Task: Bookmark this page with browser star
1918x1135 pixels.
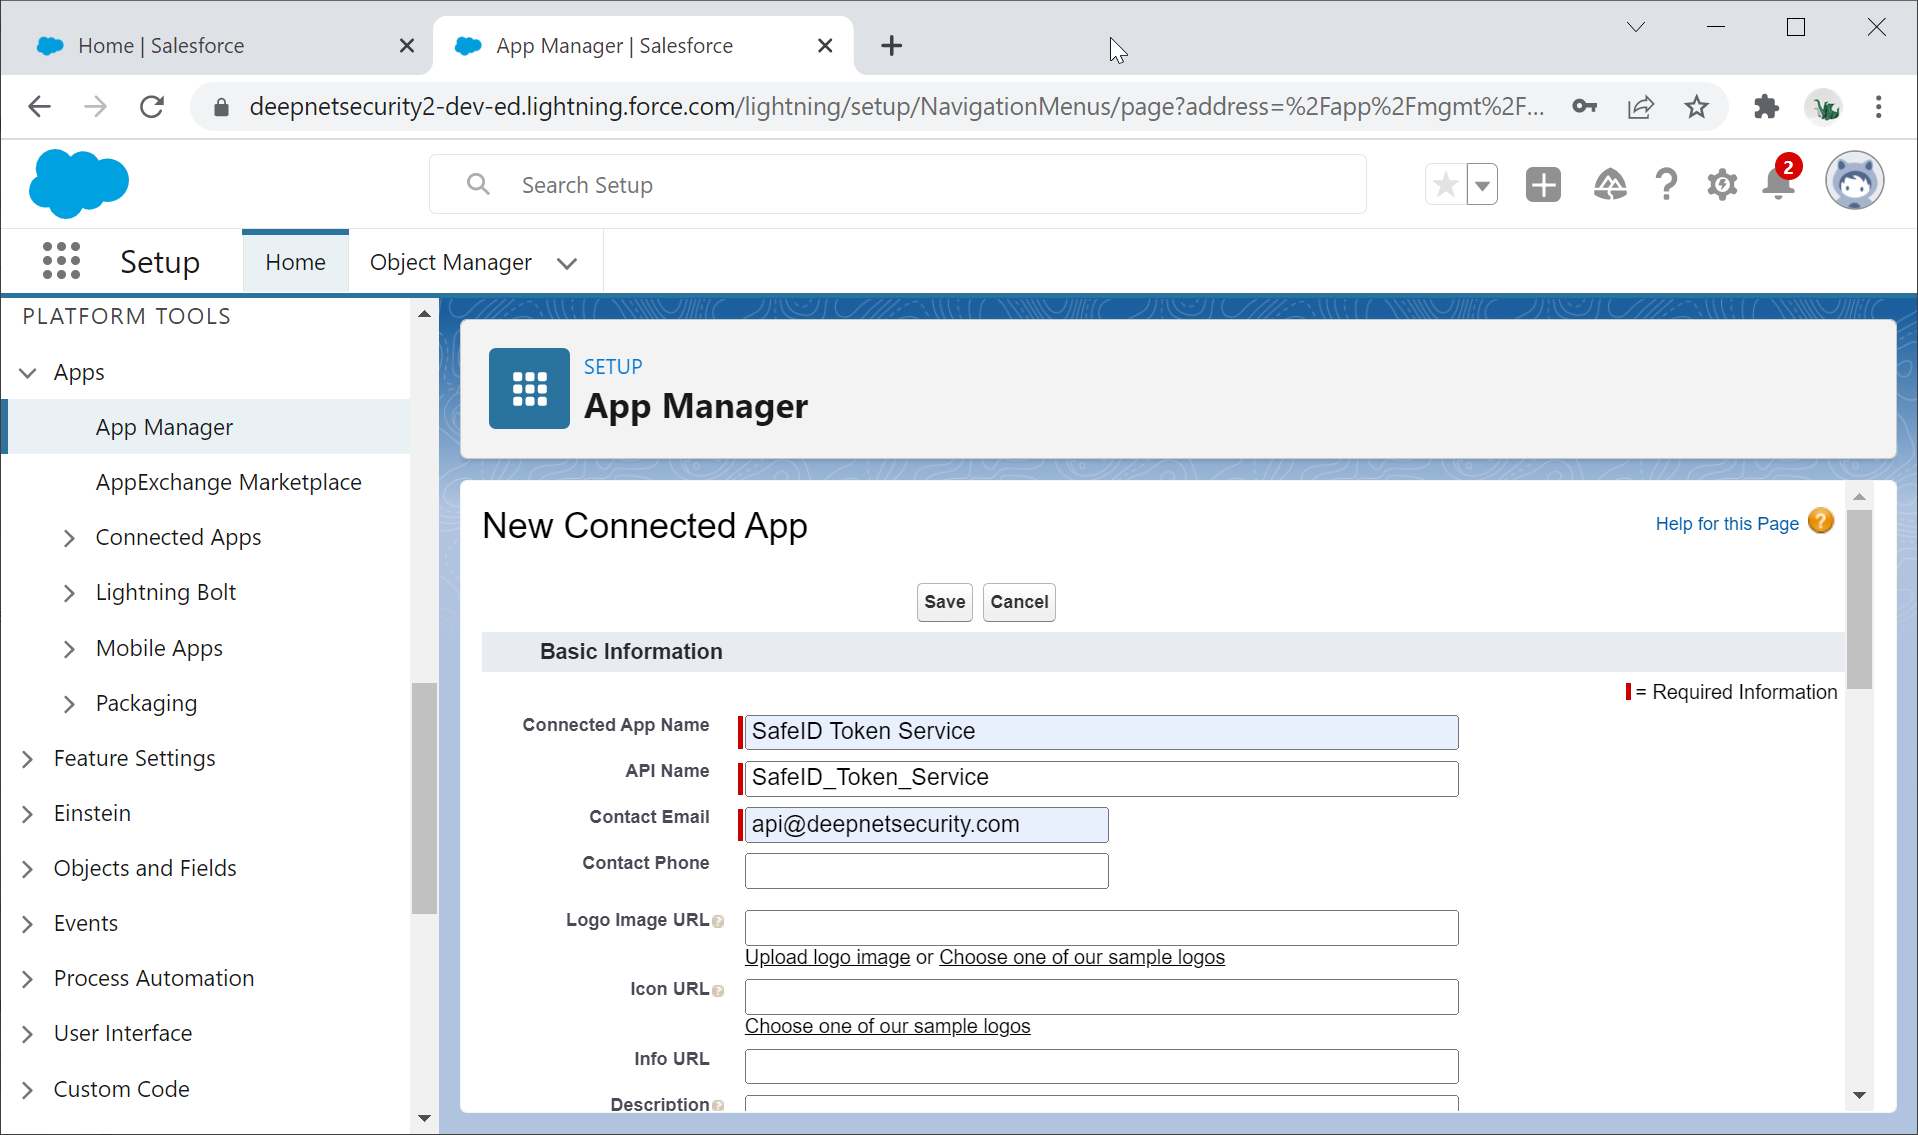Action: (x=1696, y=107)
